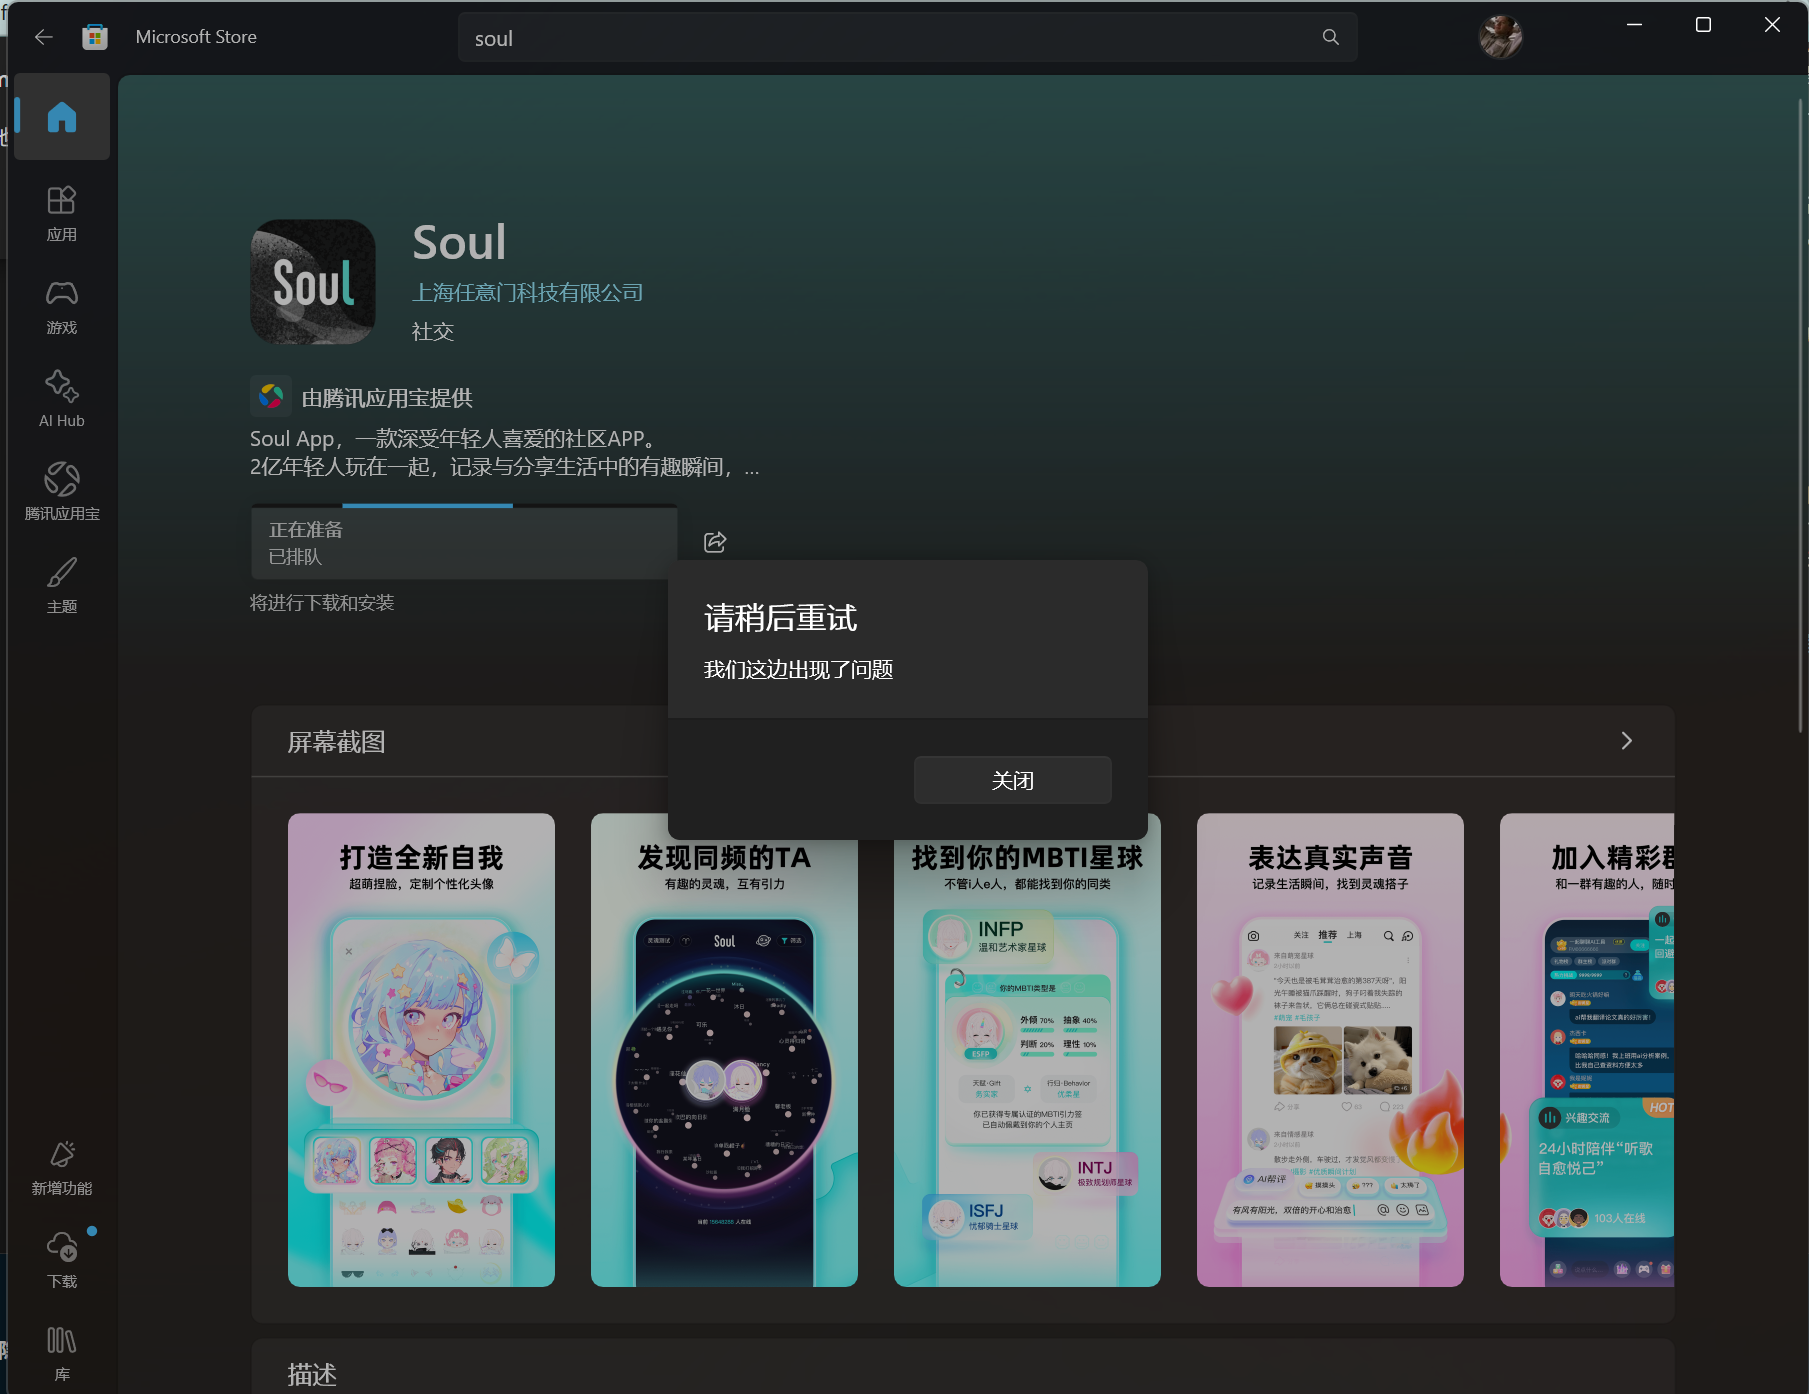The width and height of the screenshot is (1809, 1394).
Task: Open the 腾讯应用宝 section
Action: point(62,493)
